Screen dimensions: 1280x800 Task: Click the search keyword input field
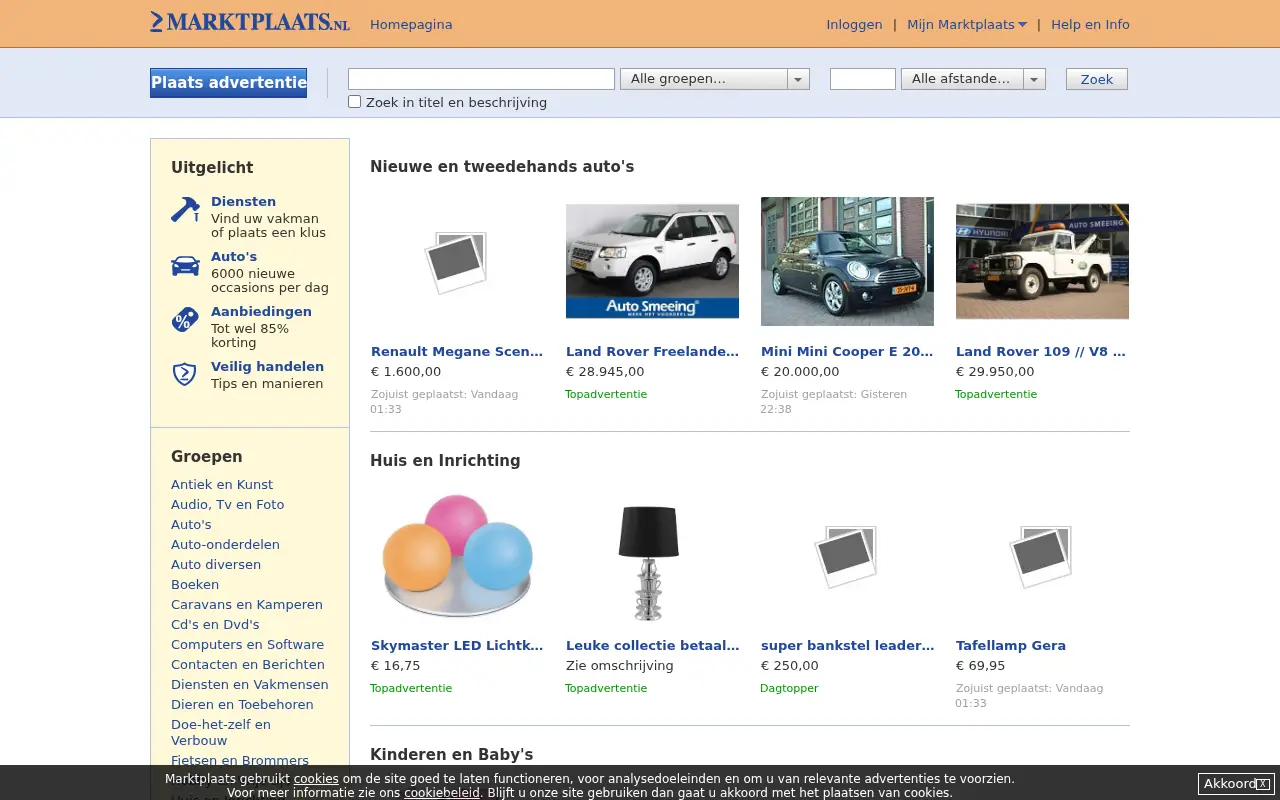481,79
